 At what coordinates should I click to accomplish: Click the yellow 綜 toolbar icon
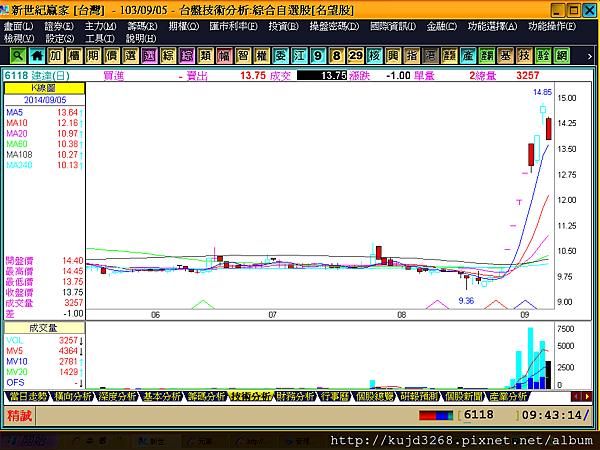(x=168, y=56)
